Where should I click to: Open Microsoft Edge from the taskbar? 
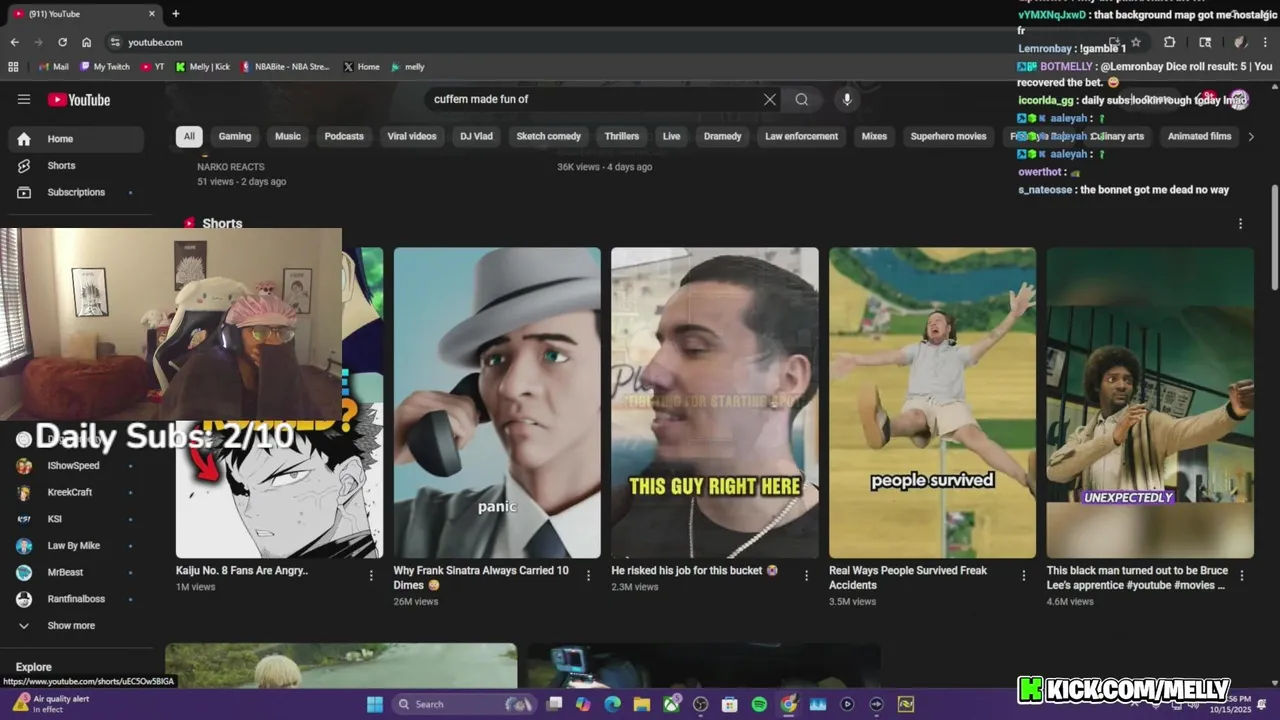[612, 704]
